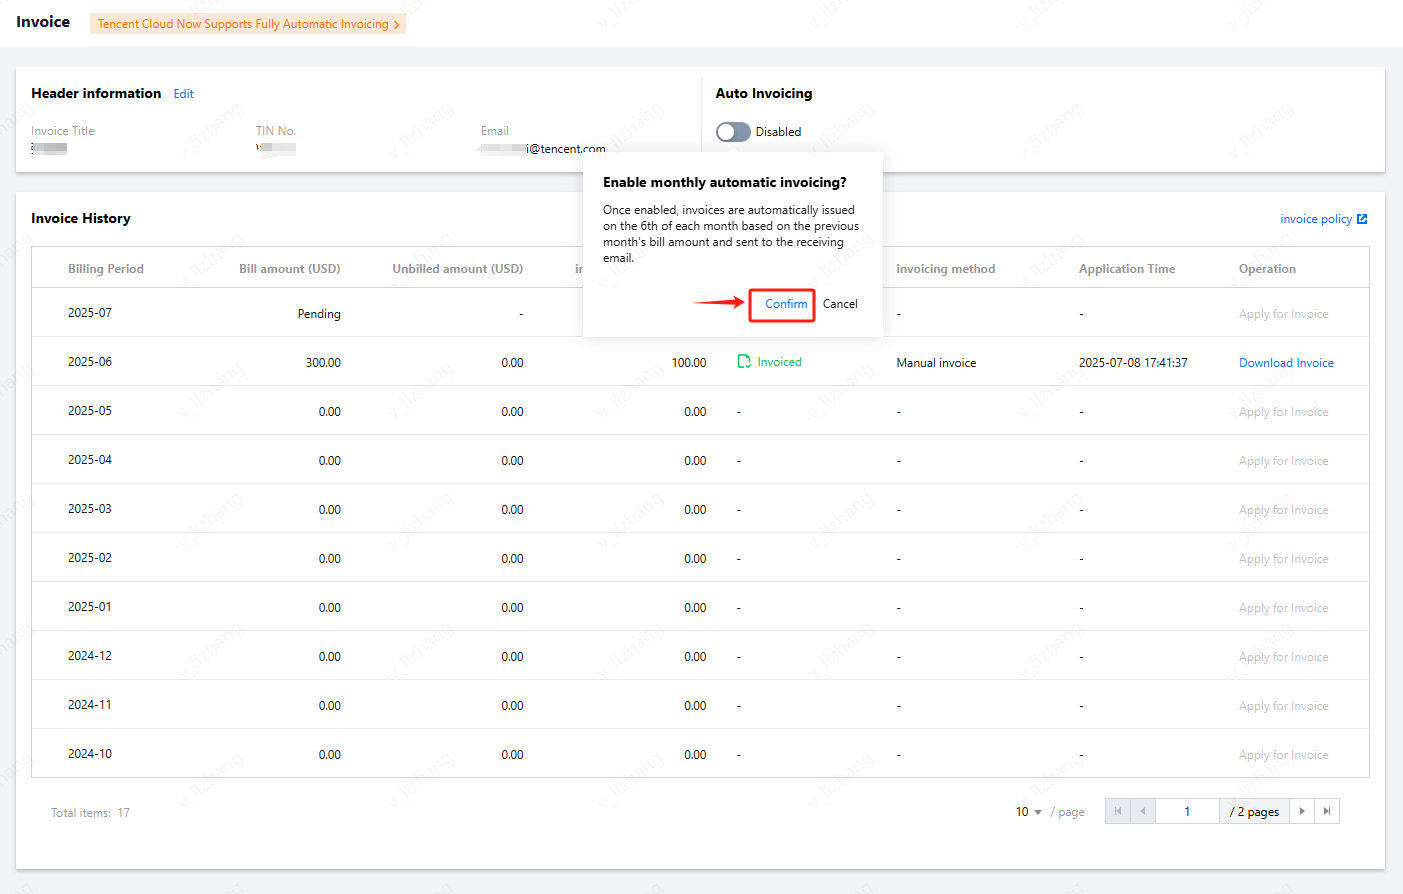Screen dimensions: 1403x894
Task: Go to the previous page of results
Action: [1142, 811]
